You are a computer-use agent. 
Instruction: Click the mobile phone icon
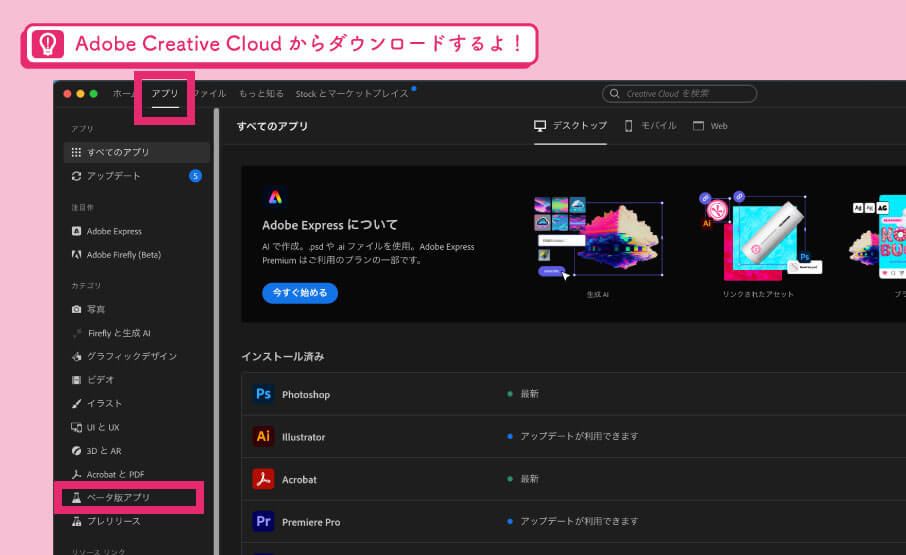pos(629,126)
